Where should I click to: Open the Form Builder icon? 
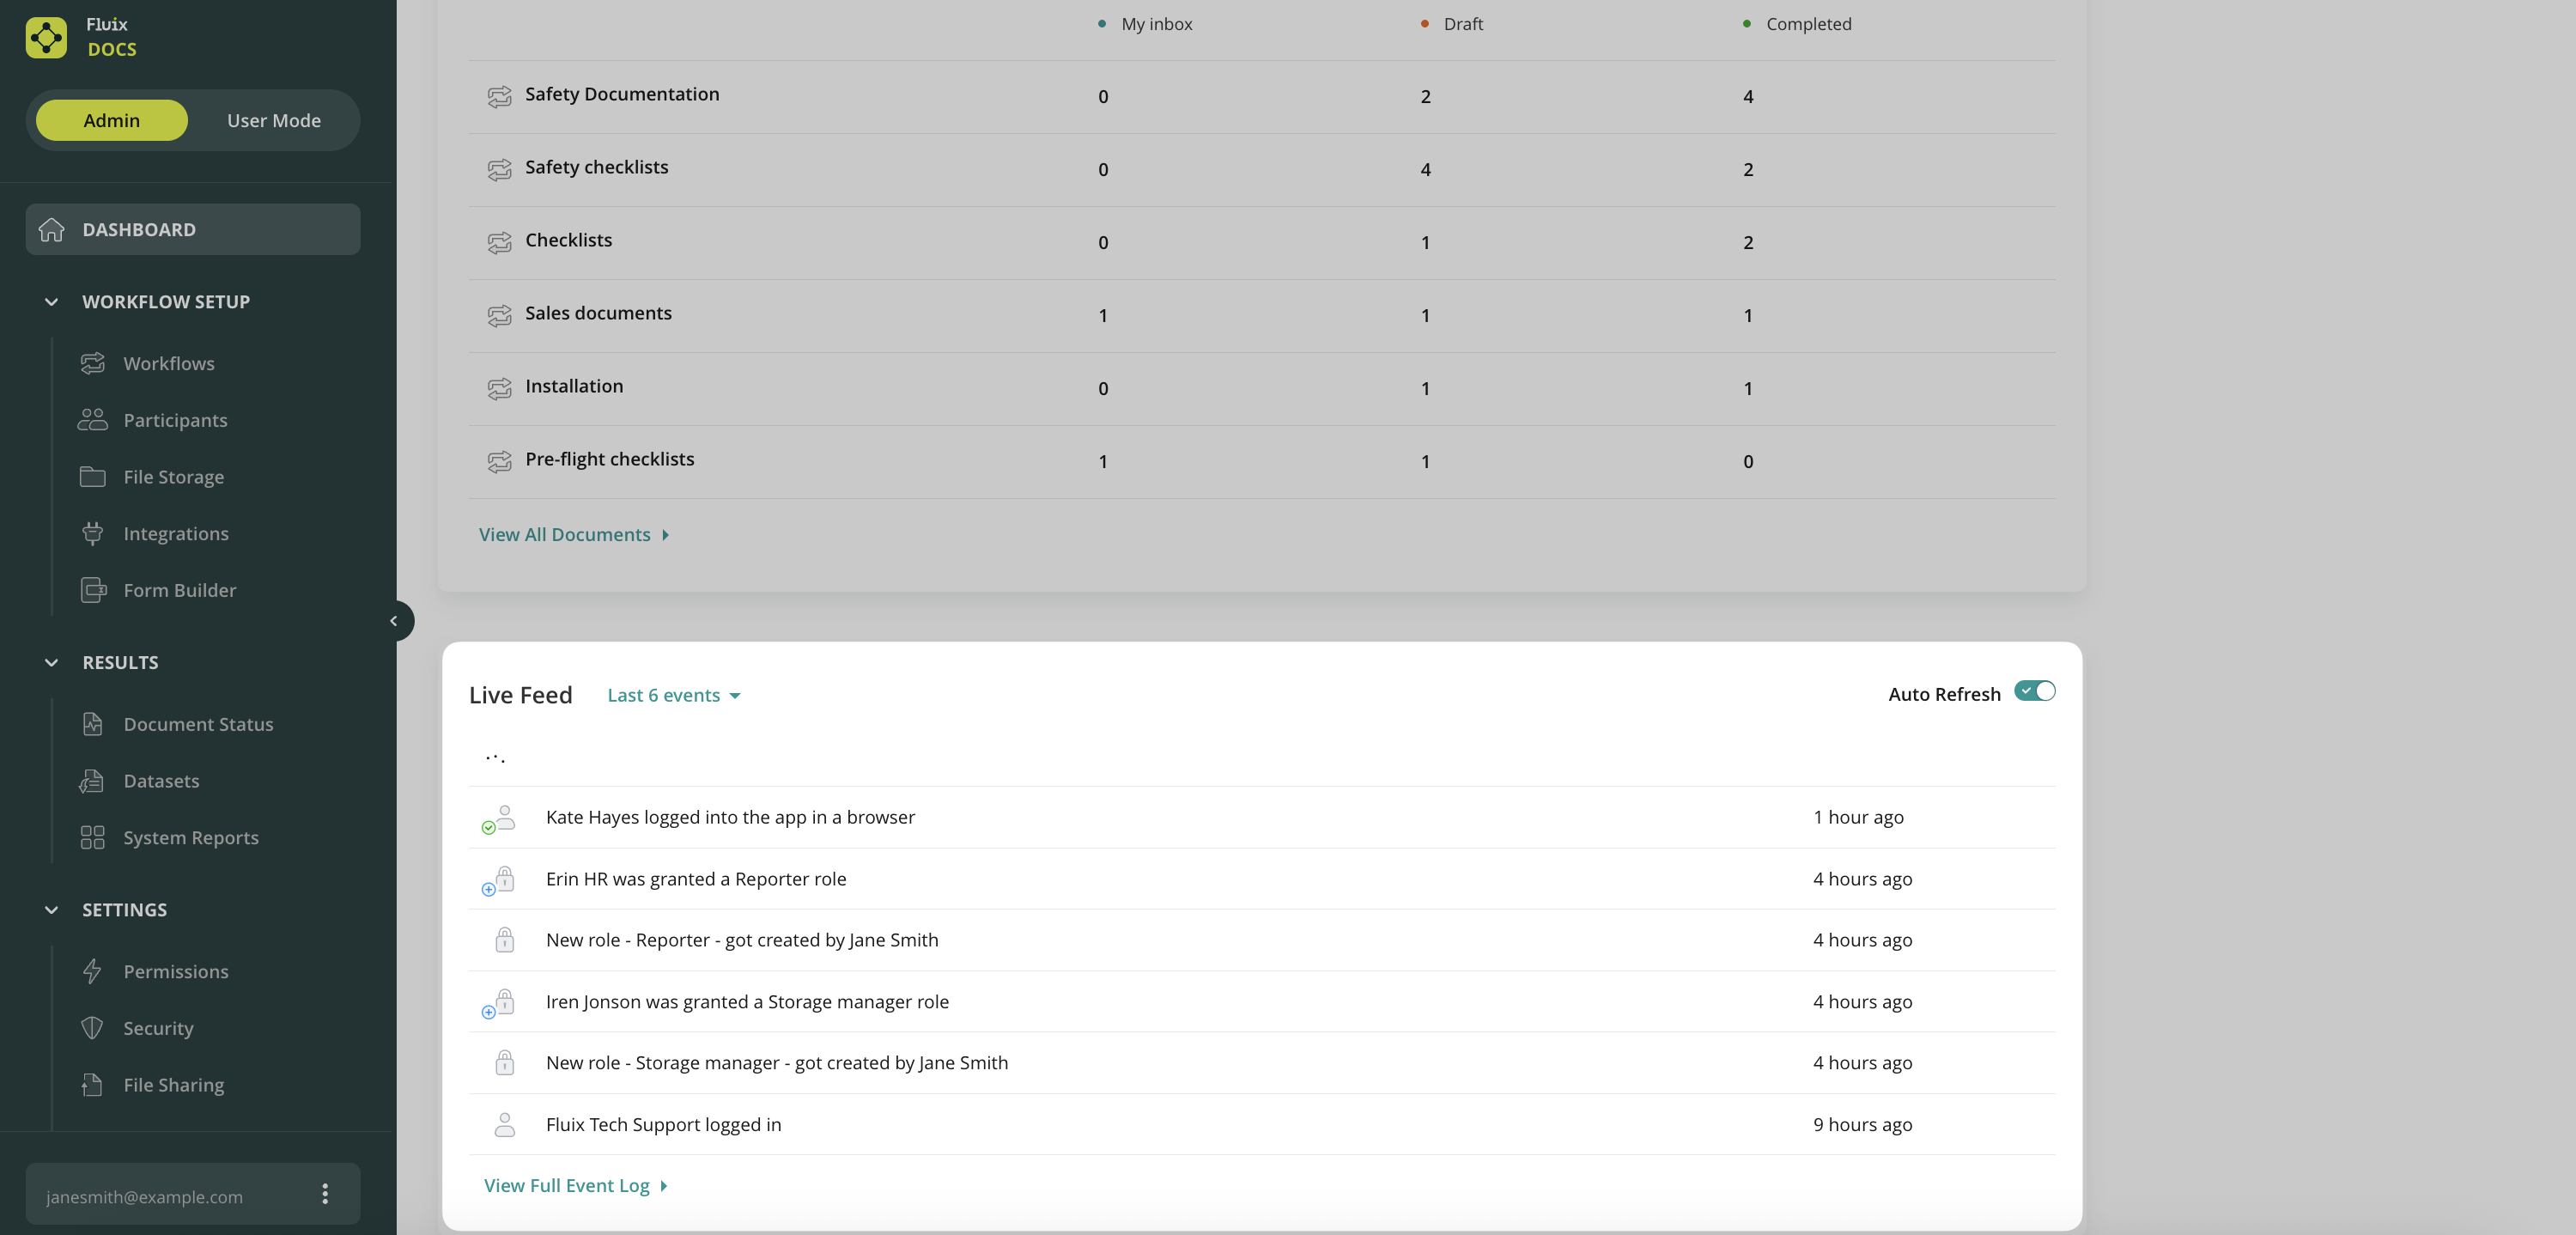[x=93, y=590]
